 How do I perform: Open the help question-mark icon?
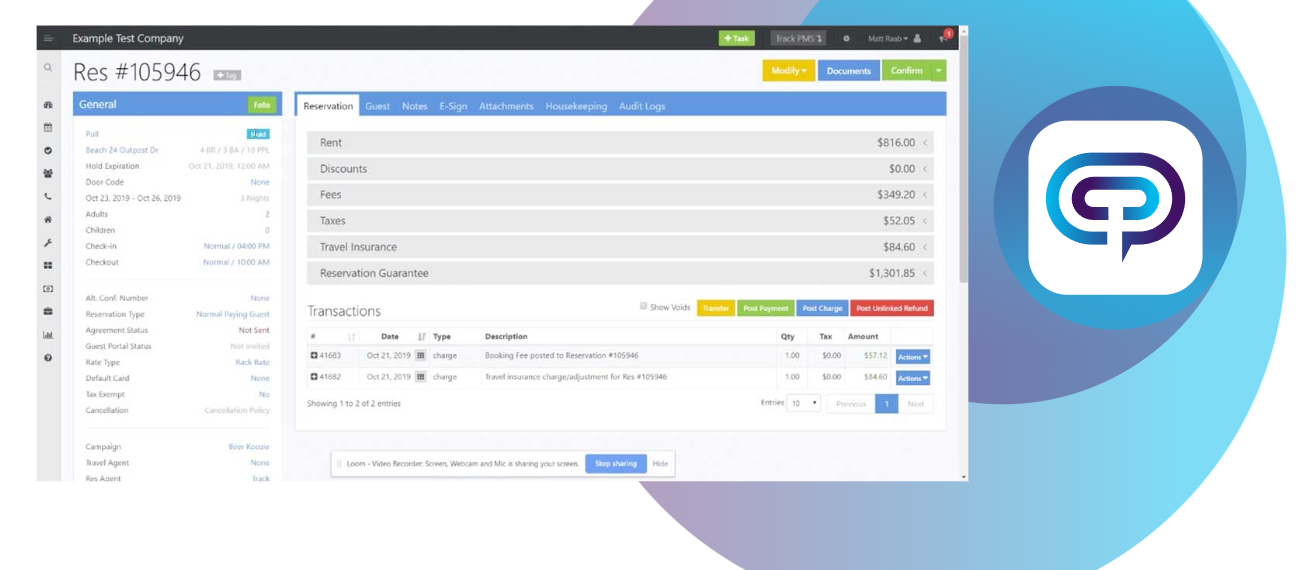coord(47,357)
